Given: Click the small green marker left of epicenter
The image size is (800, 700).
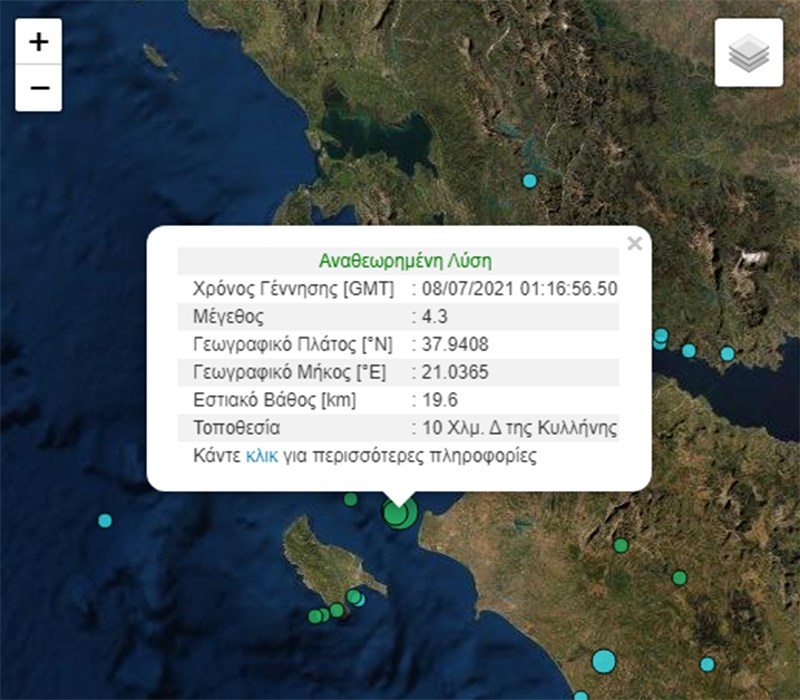Looking at the screenshot, I should point(350,499).
